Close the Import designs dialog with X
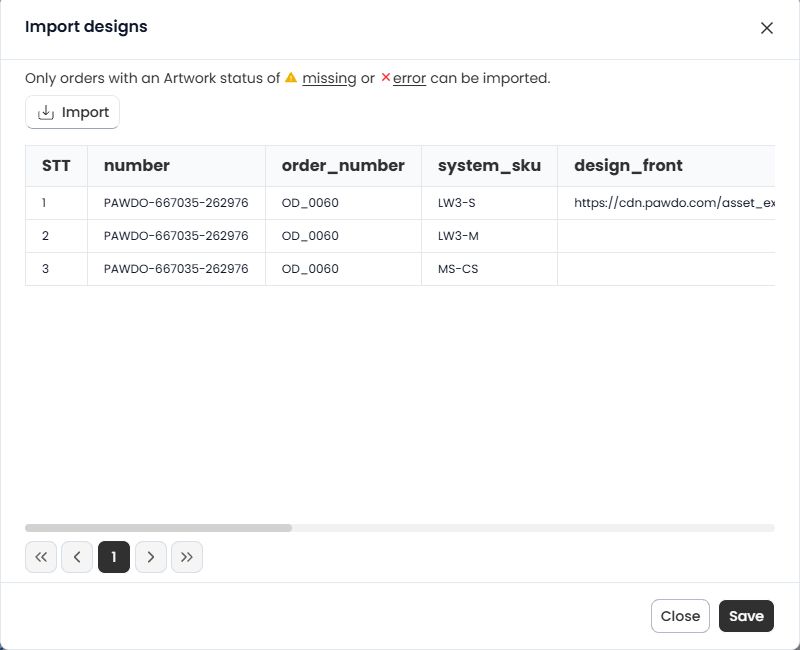The height and width of the screenshot is (650, 800). pos(767,28)
